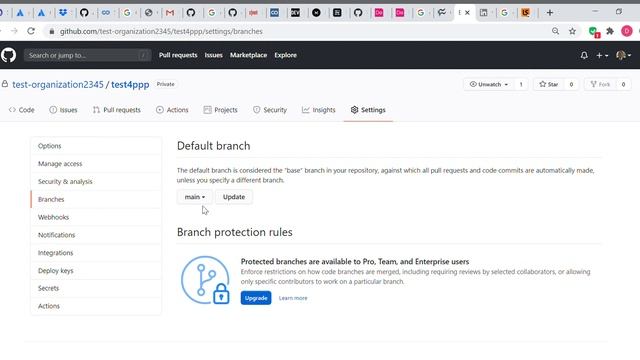Open the user avatar menu
Viewport: 640px width, 360px height.
[x=623, y=55]
